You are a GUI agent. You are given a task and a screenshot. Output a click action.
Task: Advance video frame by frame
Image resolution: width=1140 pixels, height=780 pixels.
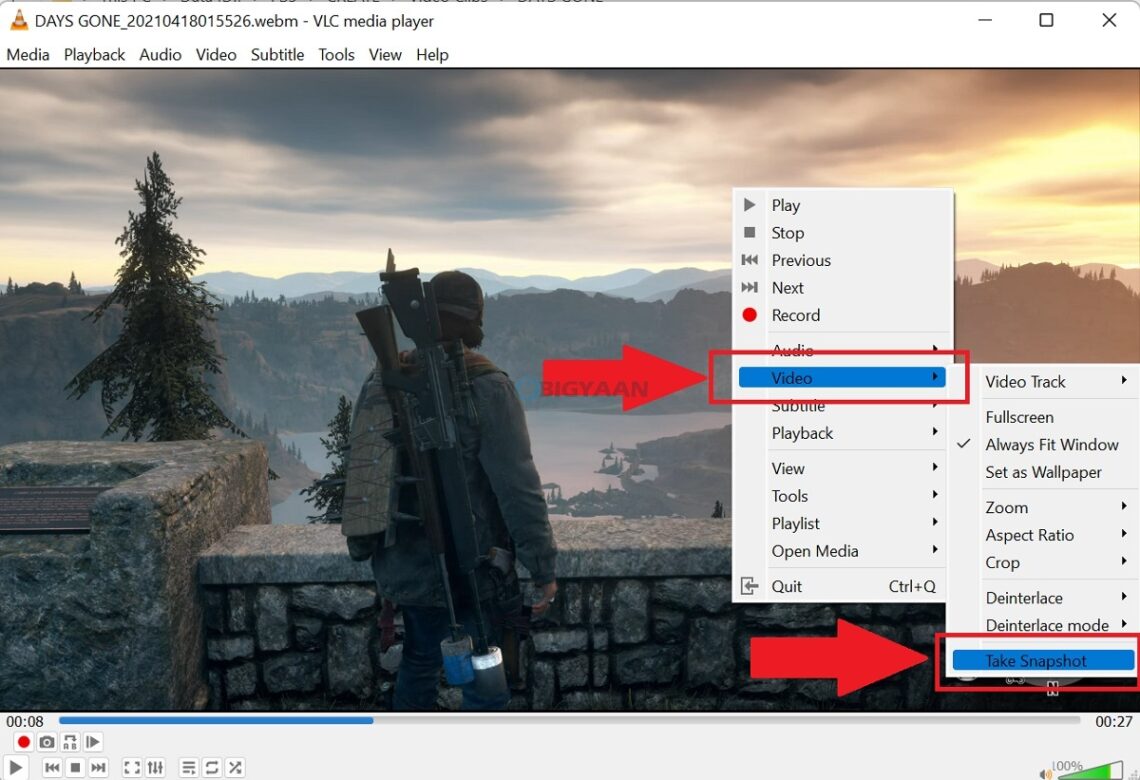pyautogui.click(x=92, y=741)
